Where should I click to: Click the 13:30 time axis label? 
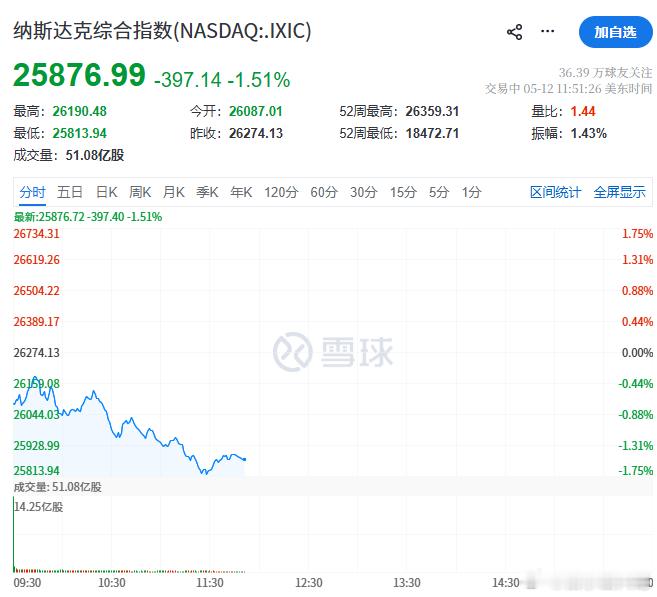(x=407, y=583)
